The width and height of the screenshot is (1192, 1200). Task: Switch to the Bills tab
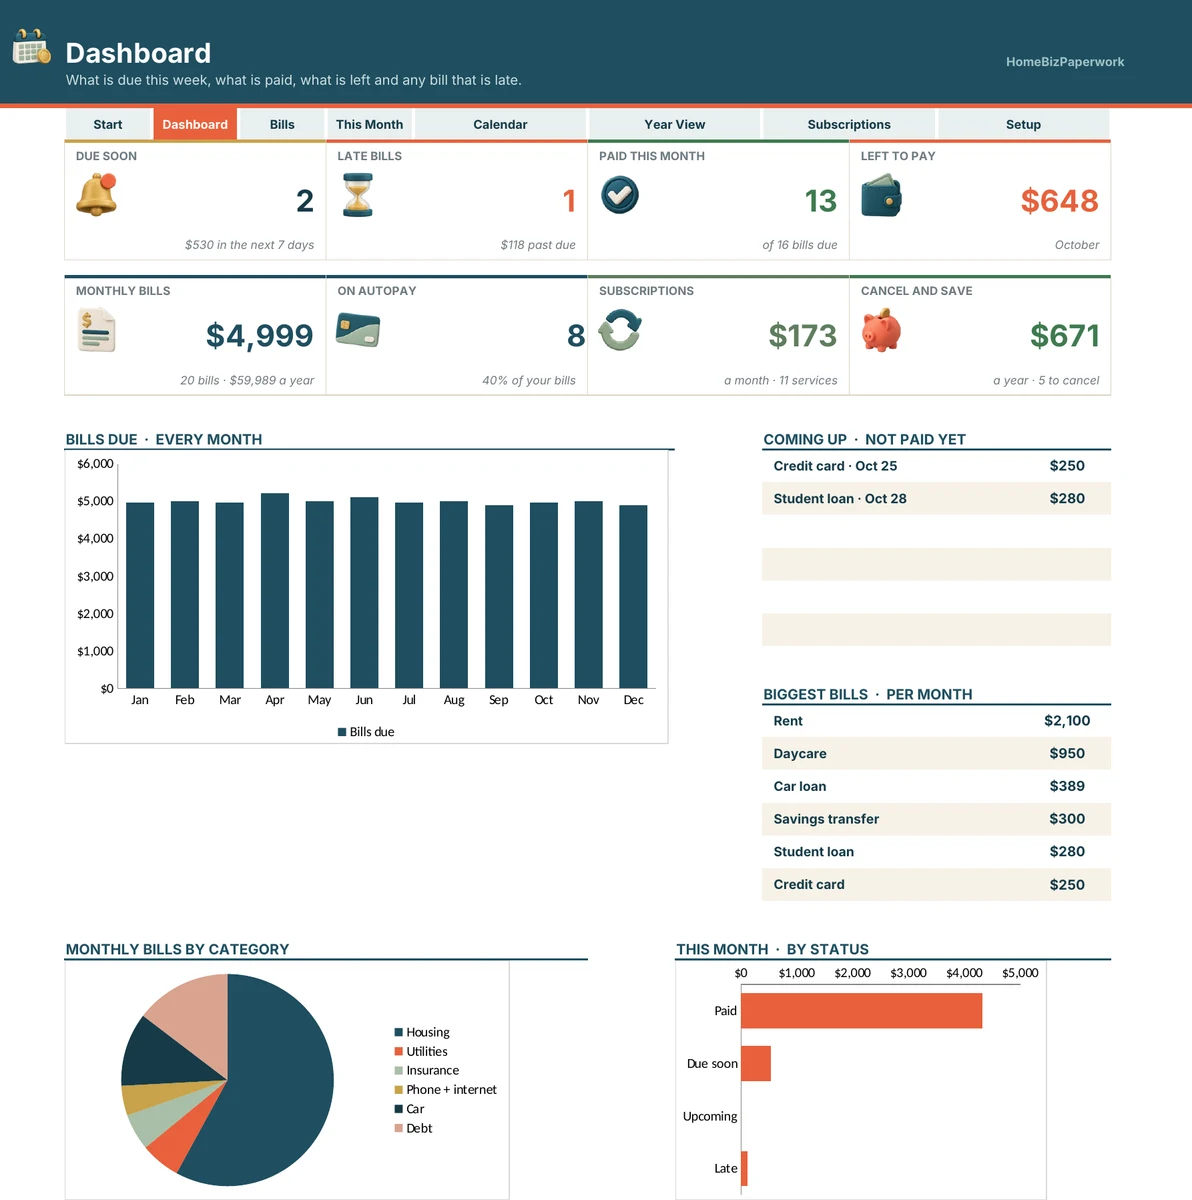click(282, 124)
